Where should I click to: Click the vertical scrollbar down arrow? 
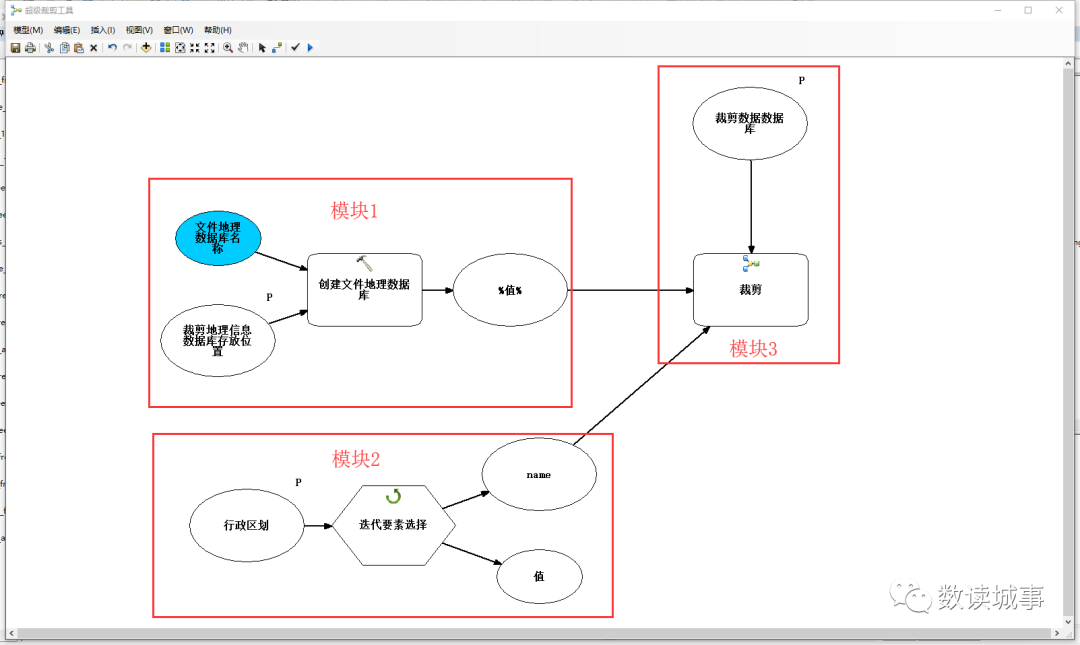click(x=1068, y=622)
